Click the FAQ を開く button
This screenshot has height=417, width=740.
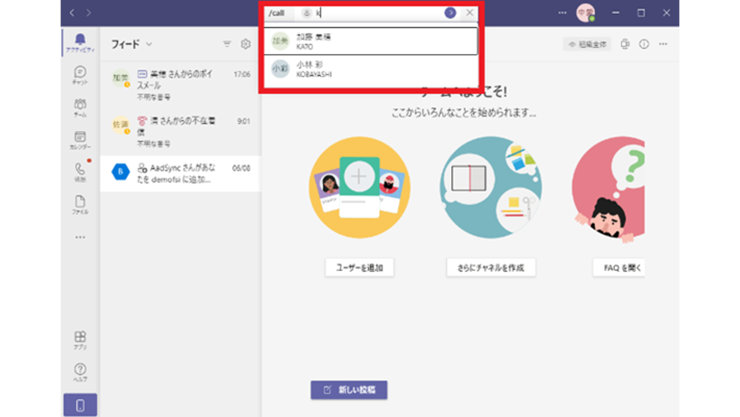tap(619, 267)
